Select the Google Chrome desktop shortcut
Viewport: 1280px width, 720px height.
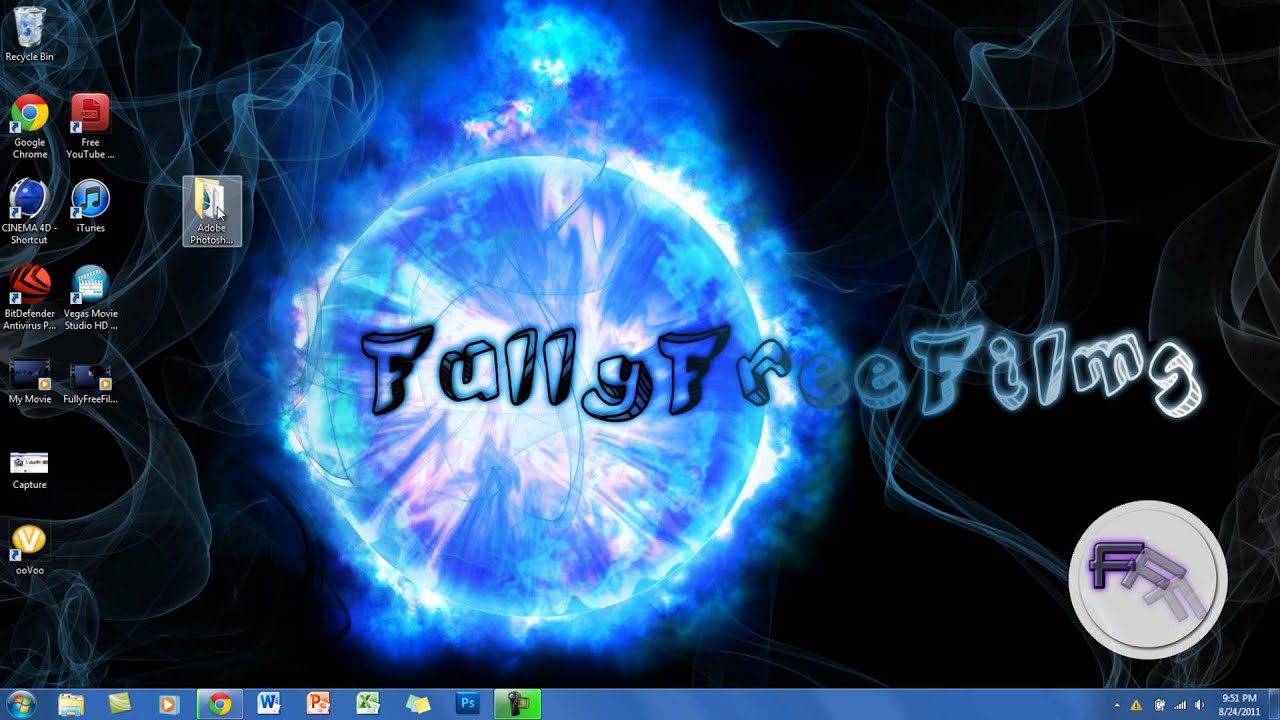[x=30, y=127]
